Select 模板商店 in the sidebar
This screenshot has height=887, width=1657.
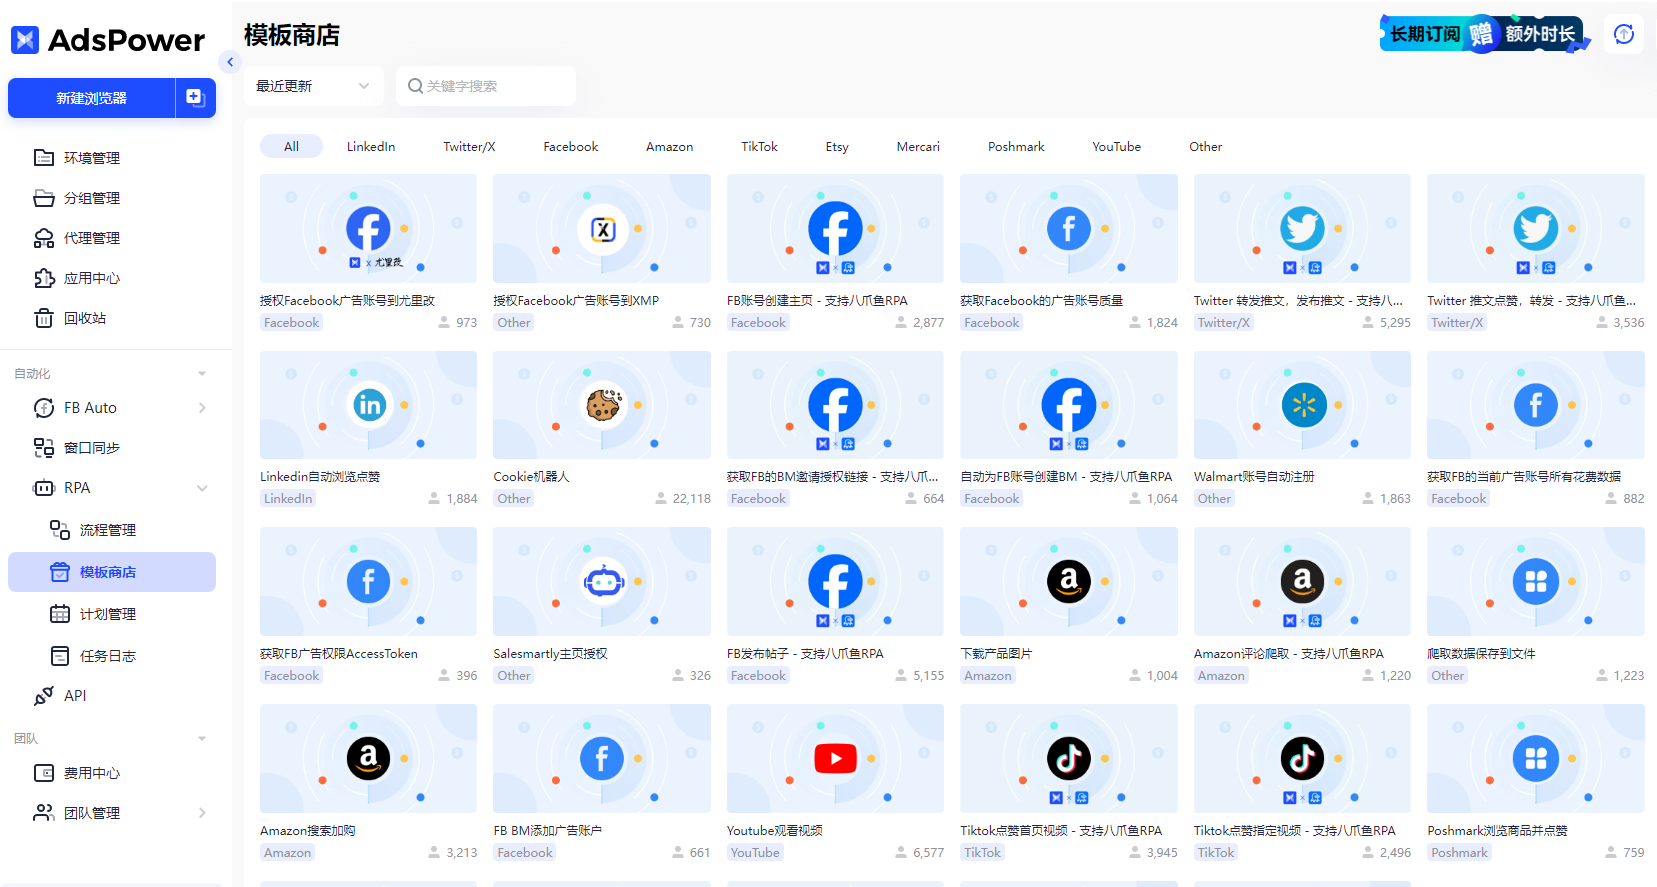point(112,572)
